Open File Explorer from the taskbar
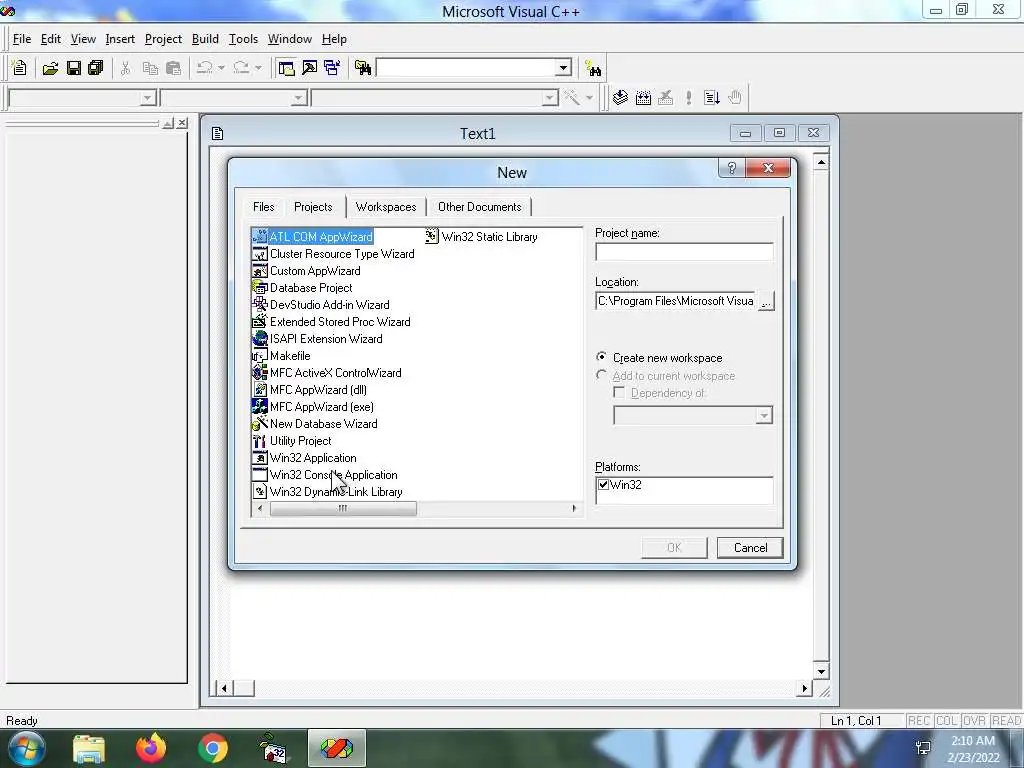The height and width of the screenshot is (768, 1024). point(89,748)
